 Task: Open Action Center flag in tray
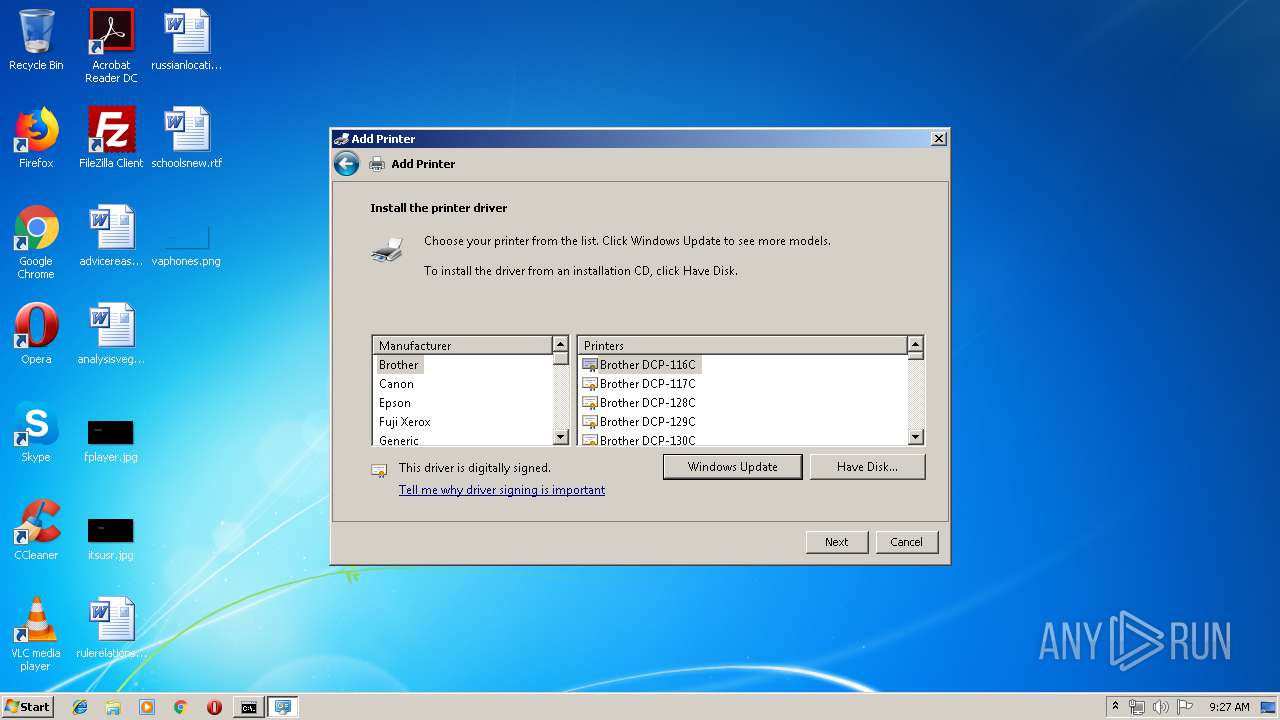tap(1185, 707)
